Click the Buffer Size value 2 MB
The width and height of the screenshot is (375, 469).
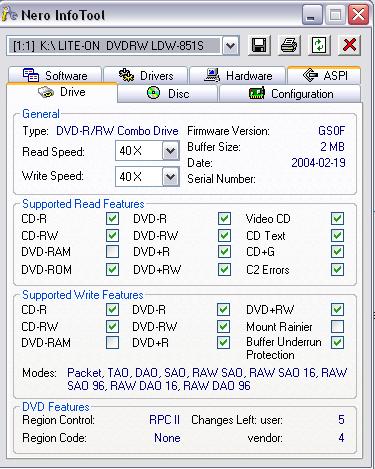coord(332,147)
